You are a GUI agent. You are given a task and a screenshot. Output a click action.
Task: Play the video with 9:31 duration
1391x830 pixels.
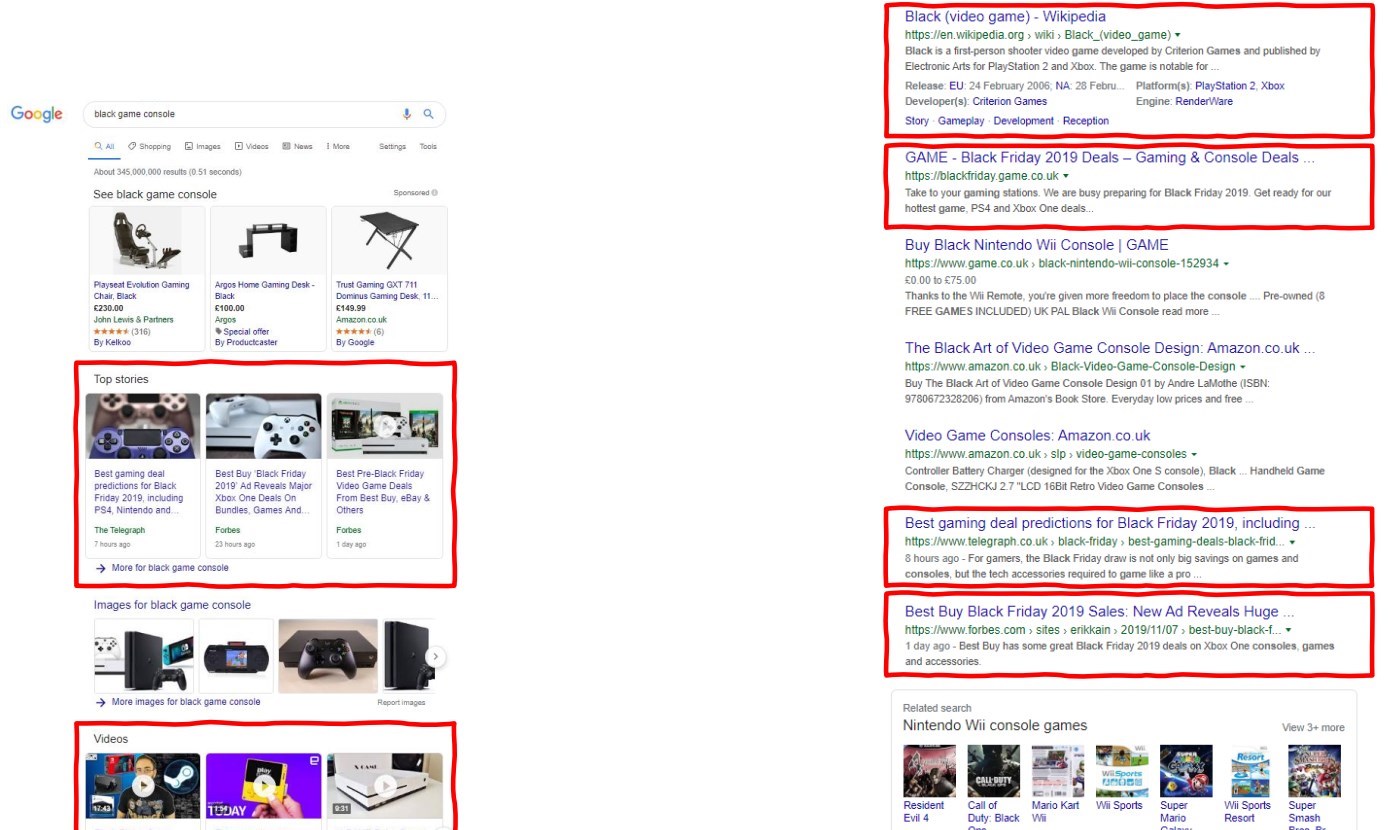(x=385, y=785)
